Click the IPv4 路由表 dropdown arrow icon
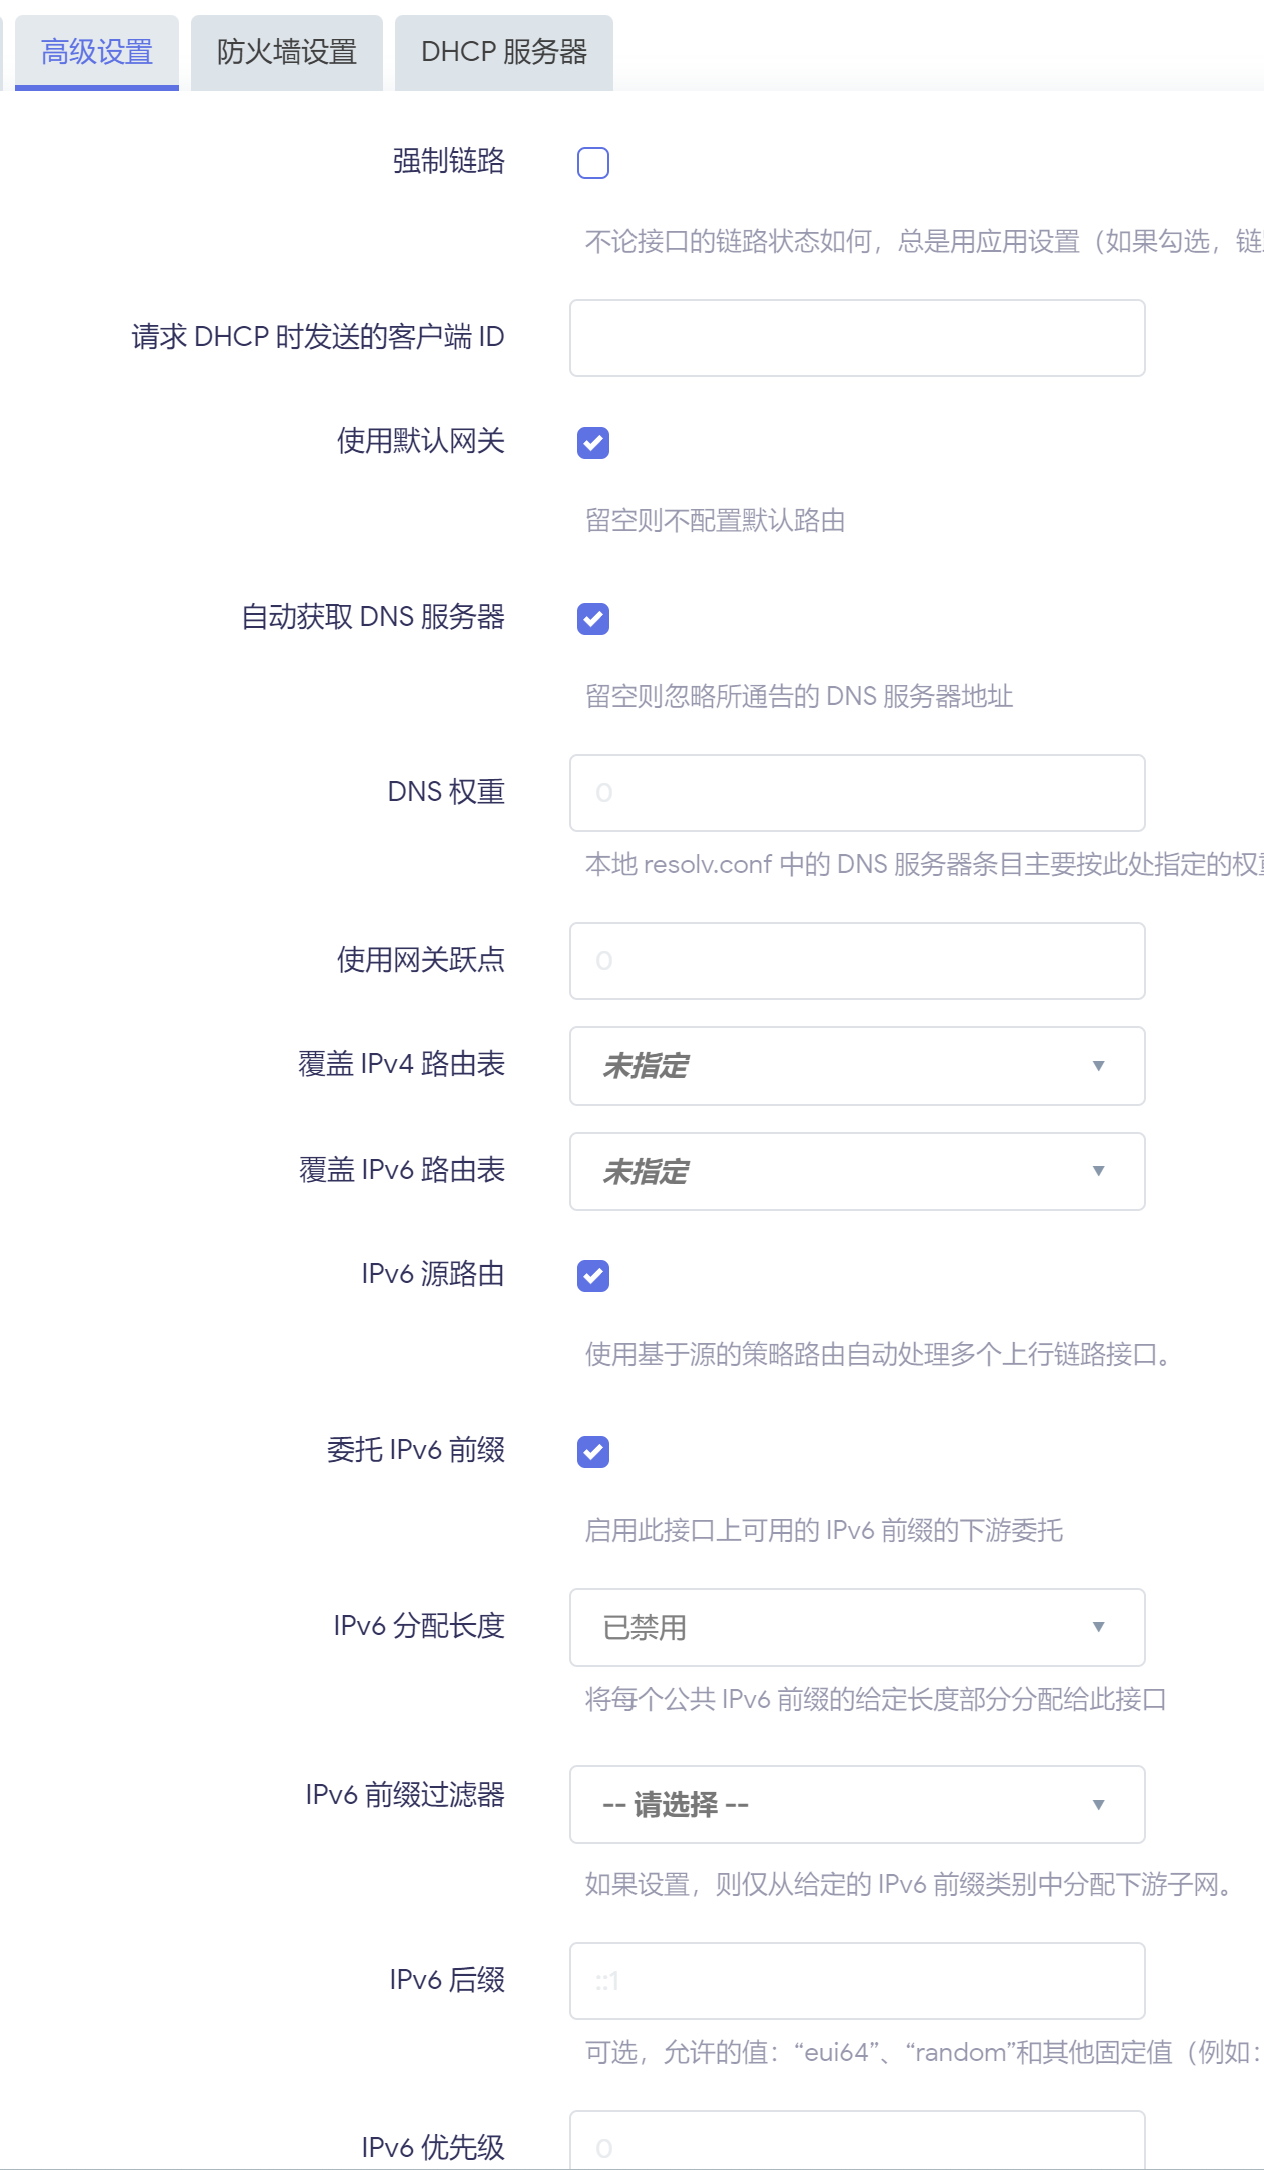1264x2170 pixels. (1099, 1066)
